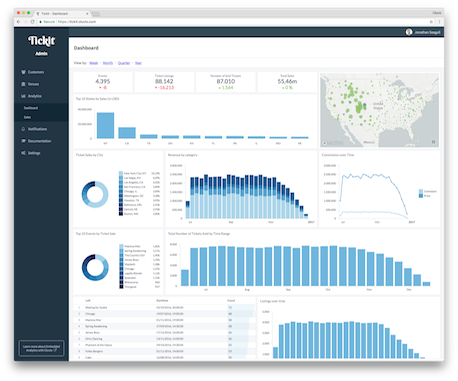This screenshot has height=381, width=458.
Task: View dashboard by Year
Action: (x=138, y=63)
